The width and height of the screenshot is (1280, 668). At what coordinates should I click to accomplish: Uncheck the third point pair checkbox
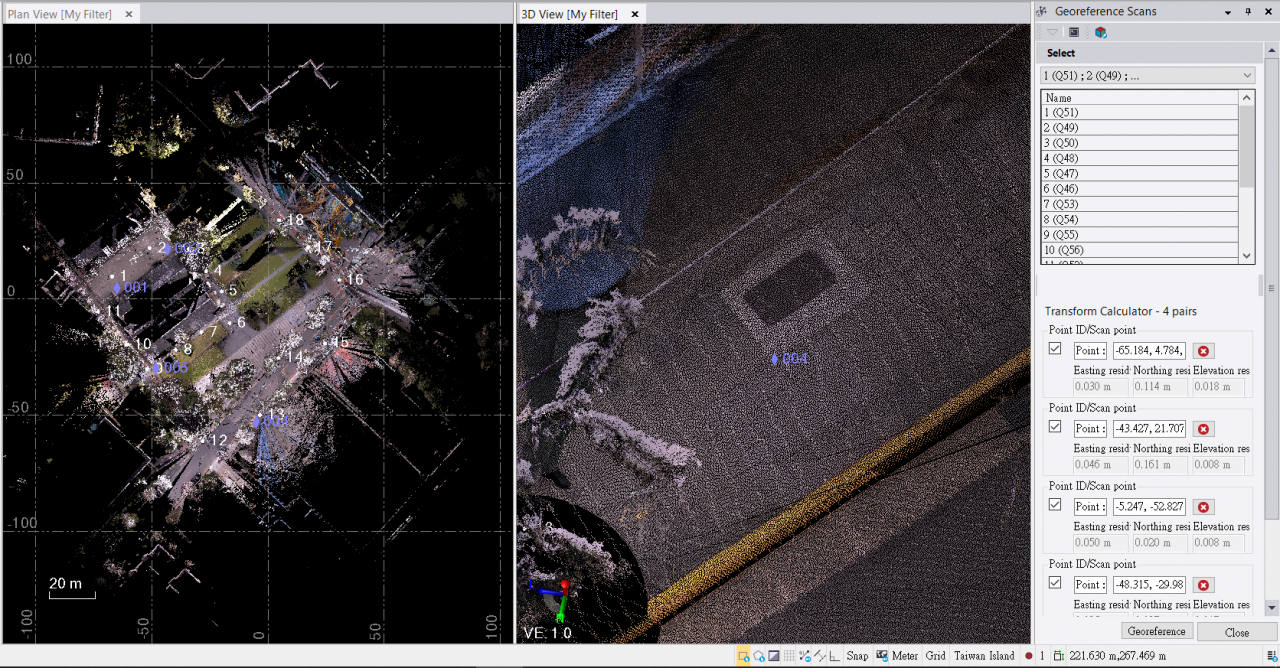(1055, 505)
